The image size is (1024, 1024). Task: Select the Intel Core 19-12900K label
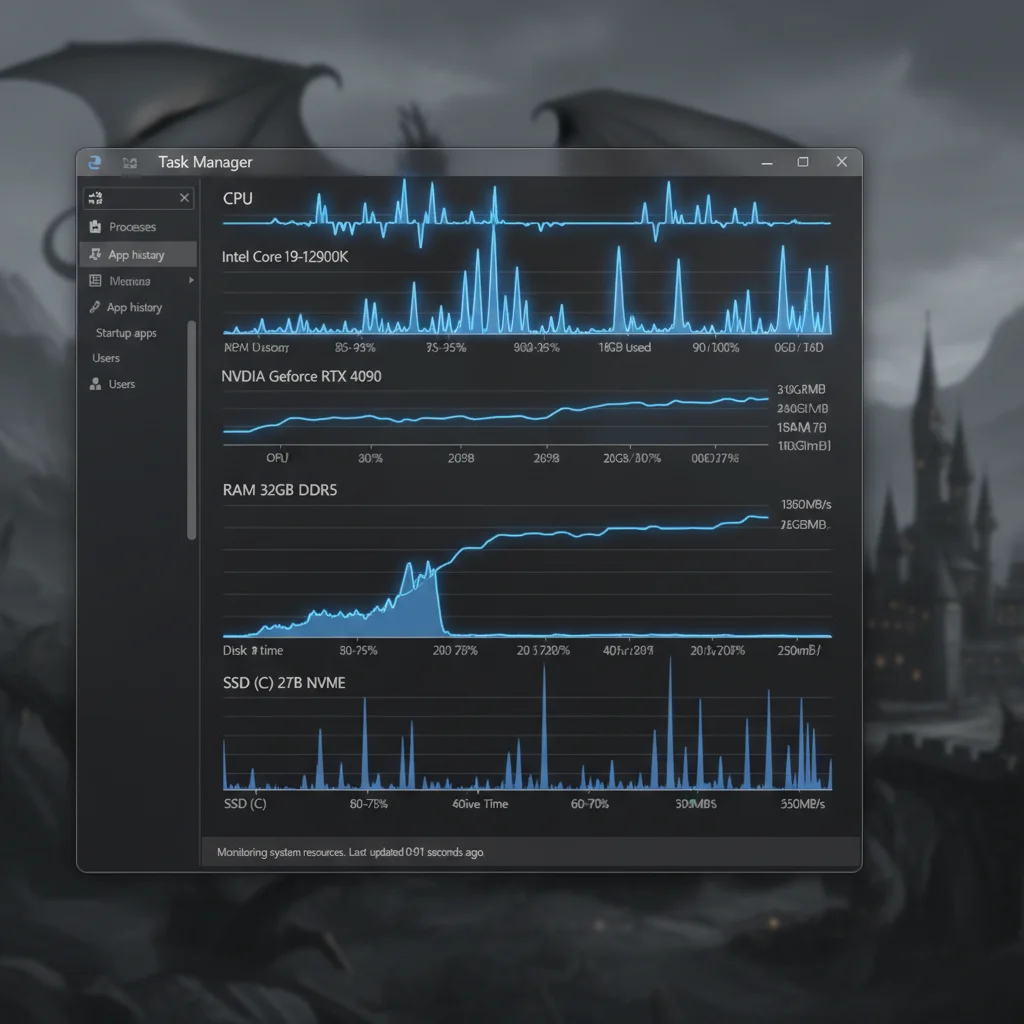[285, 257]
